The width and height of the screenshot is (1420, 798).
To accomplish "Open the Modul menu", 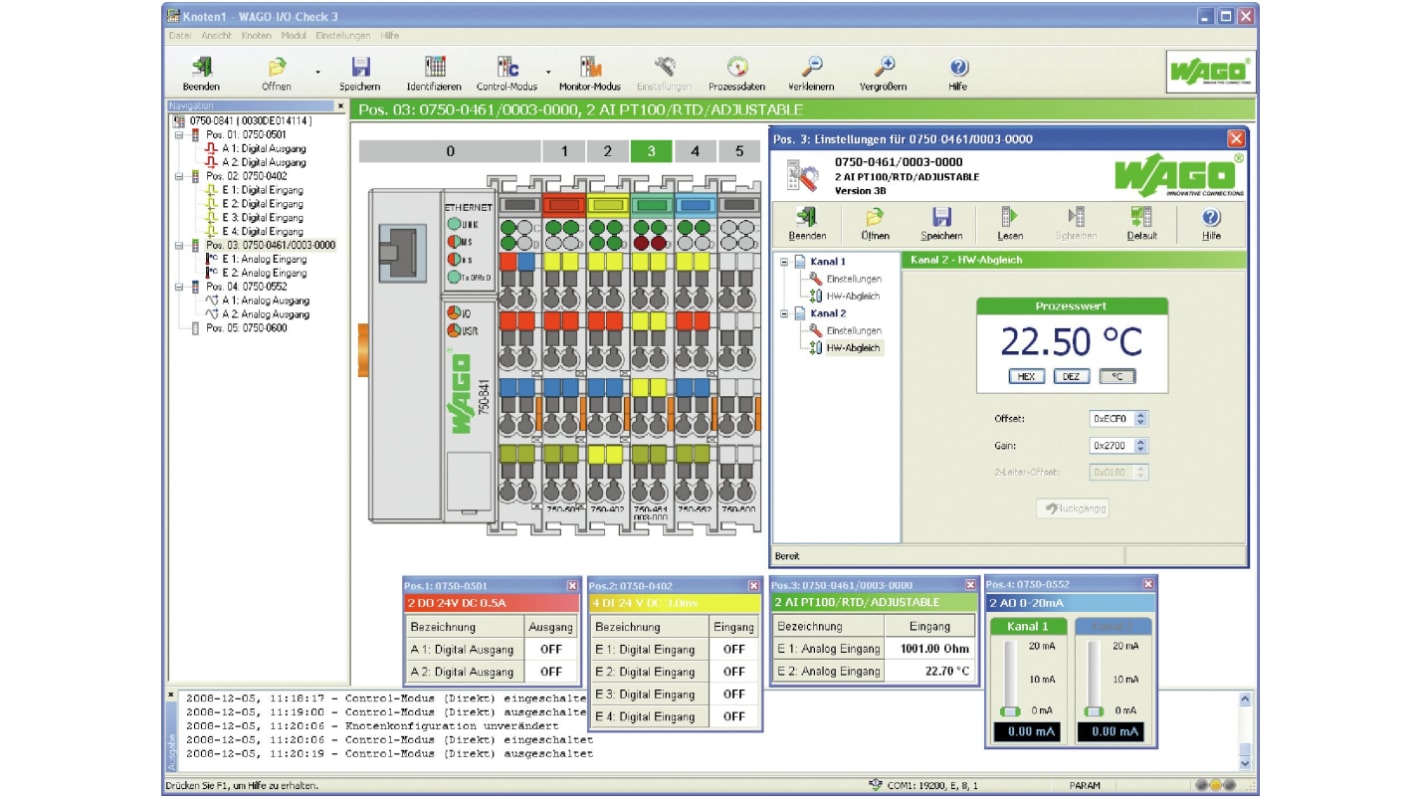I will pos(294,35).
